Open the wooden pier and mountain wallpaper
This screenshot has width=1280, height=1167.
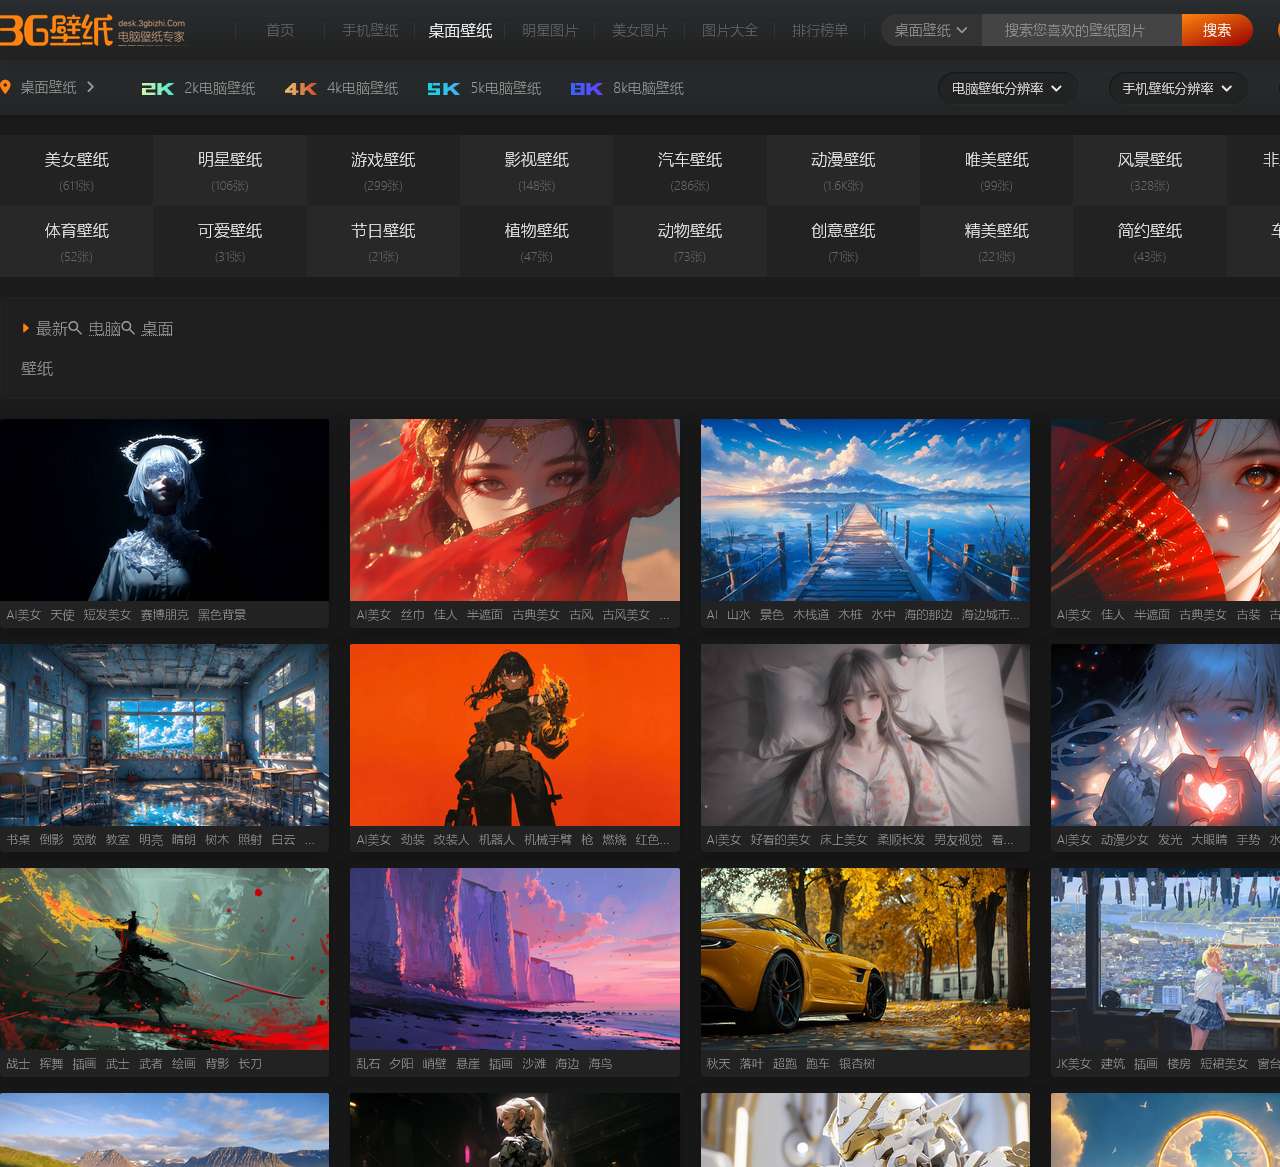(x=865, y=510)
